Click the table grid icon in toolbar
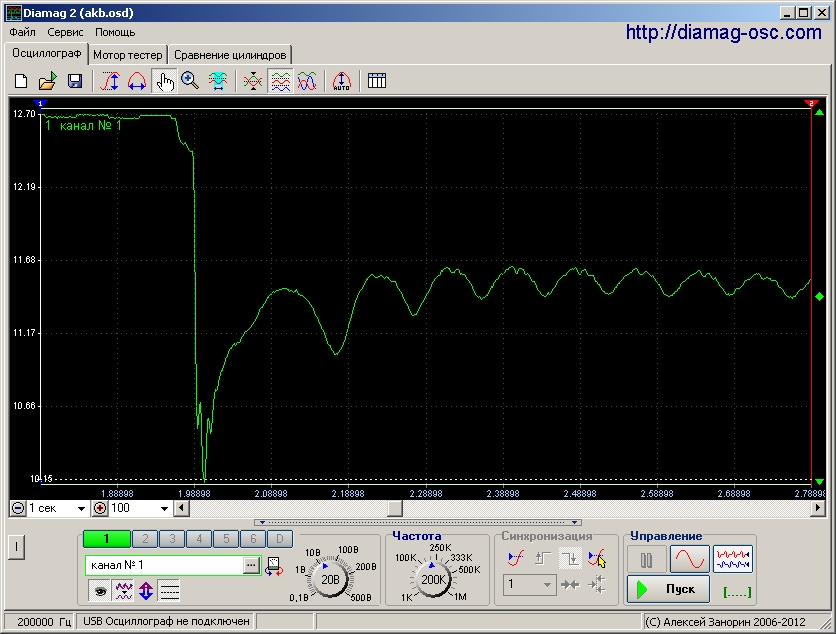This screenshot has height=634, width=836. click(377, 81)
